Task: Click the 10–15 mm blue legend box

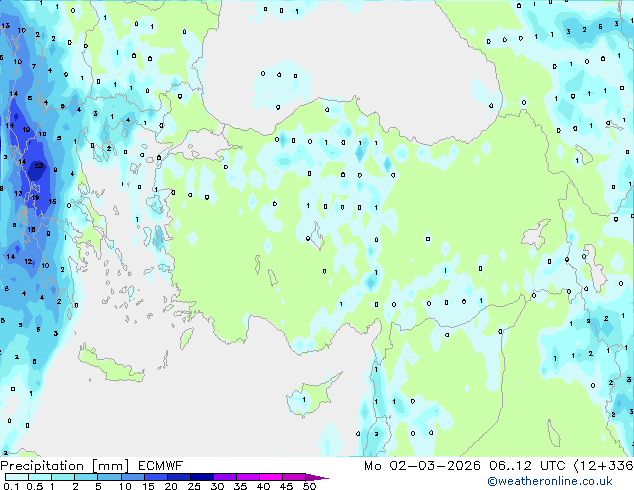Action: pyautogui.click(x=132, y=477)
